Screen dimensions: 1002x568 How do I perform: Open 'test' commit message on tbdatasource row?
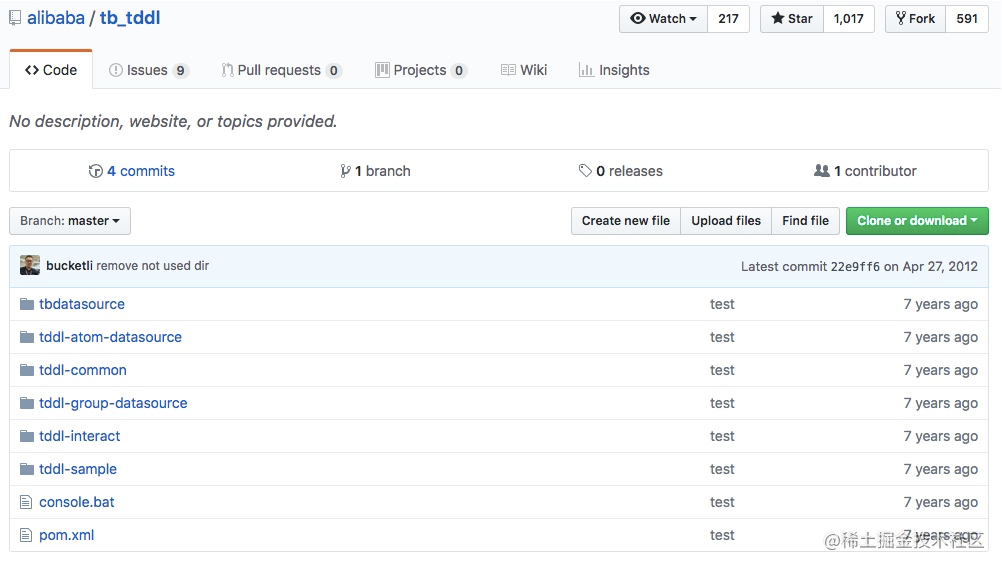pyautogui.click(x=722, y=304)
